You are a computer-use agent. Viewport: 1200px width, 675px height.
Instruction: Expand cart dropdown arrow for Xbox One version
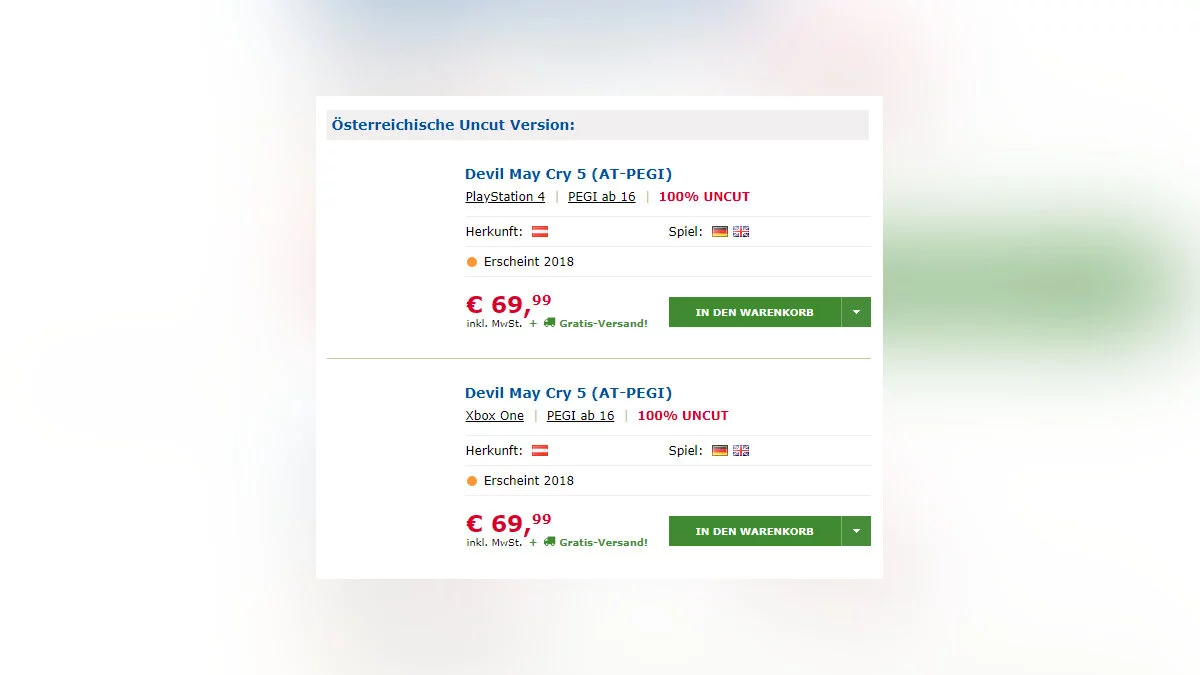856,531
